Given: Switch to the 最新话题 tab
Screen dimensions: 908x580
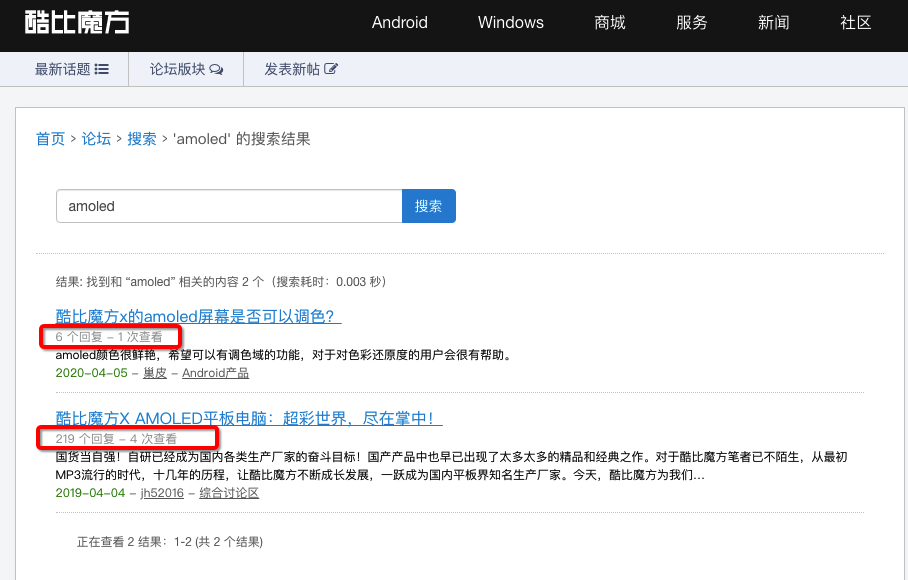Looking at the screenshot, I should tap(63, 70).
